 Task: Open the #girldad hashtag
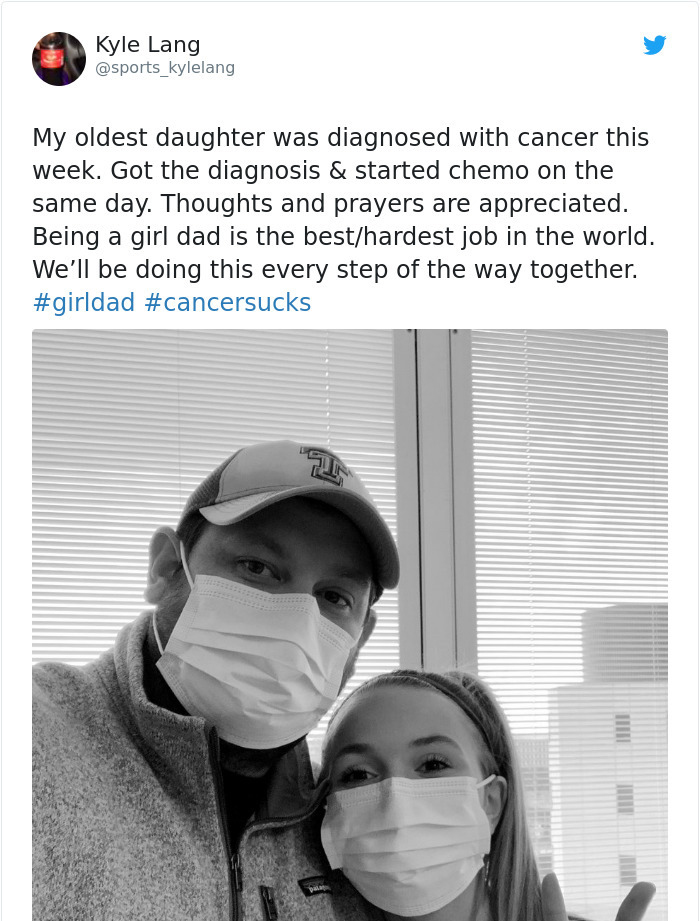tap(84, 302)
